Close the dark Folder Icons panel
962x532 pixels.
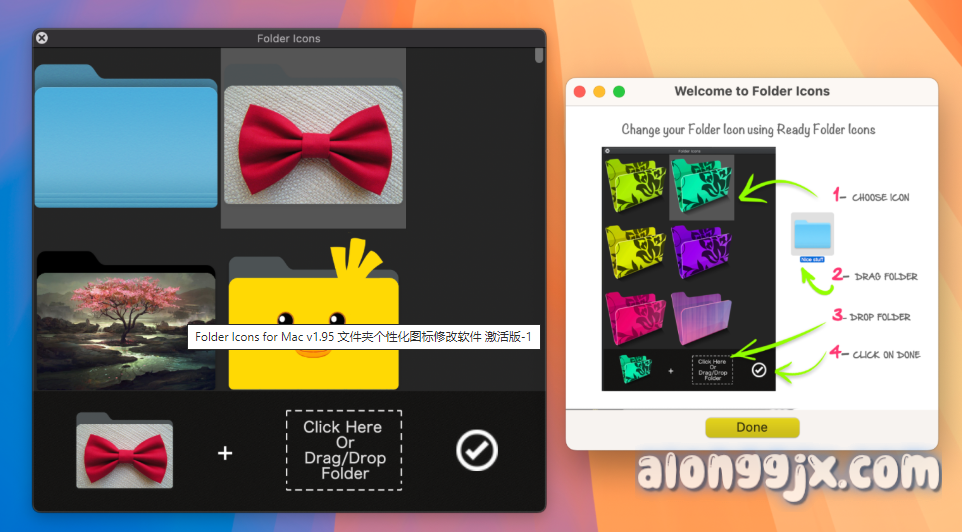click(x=42, y=38)
